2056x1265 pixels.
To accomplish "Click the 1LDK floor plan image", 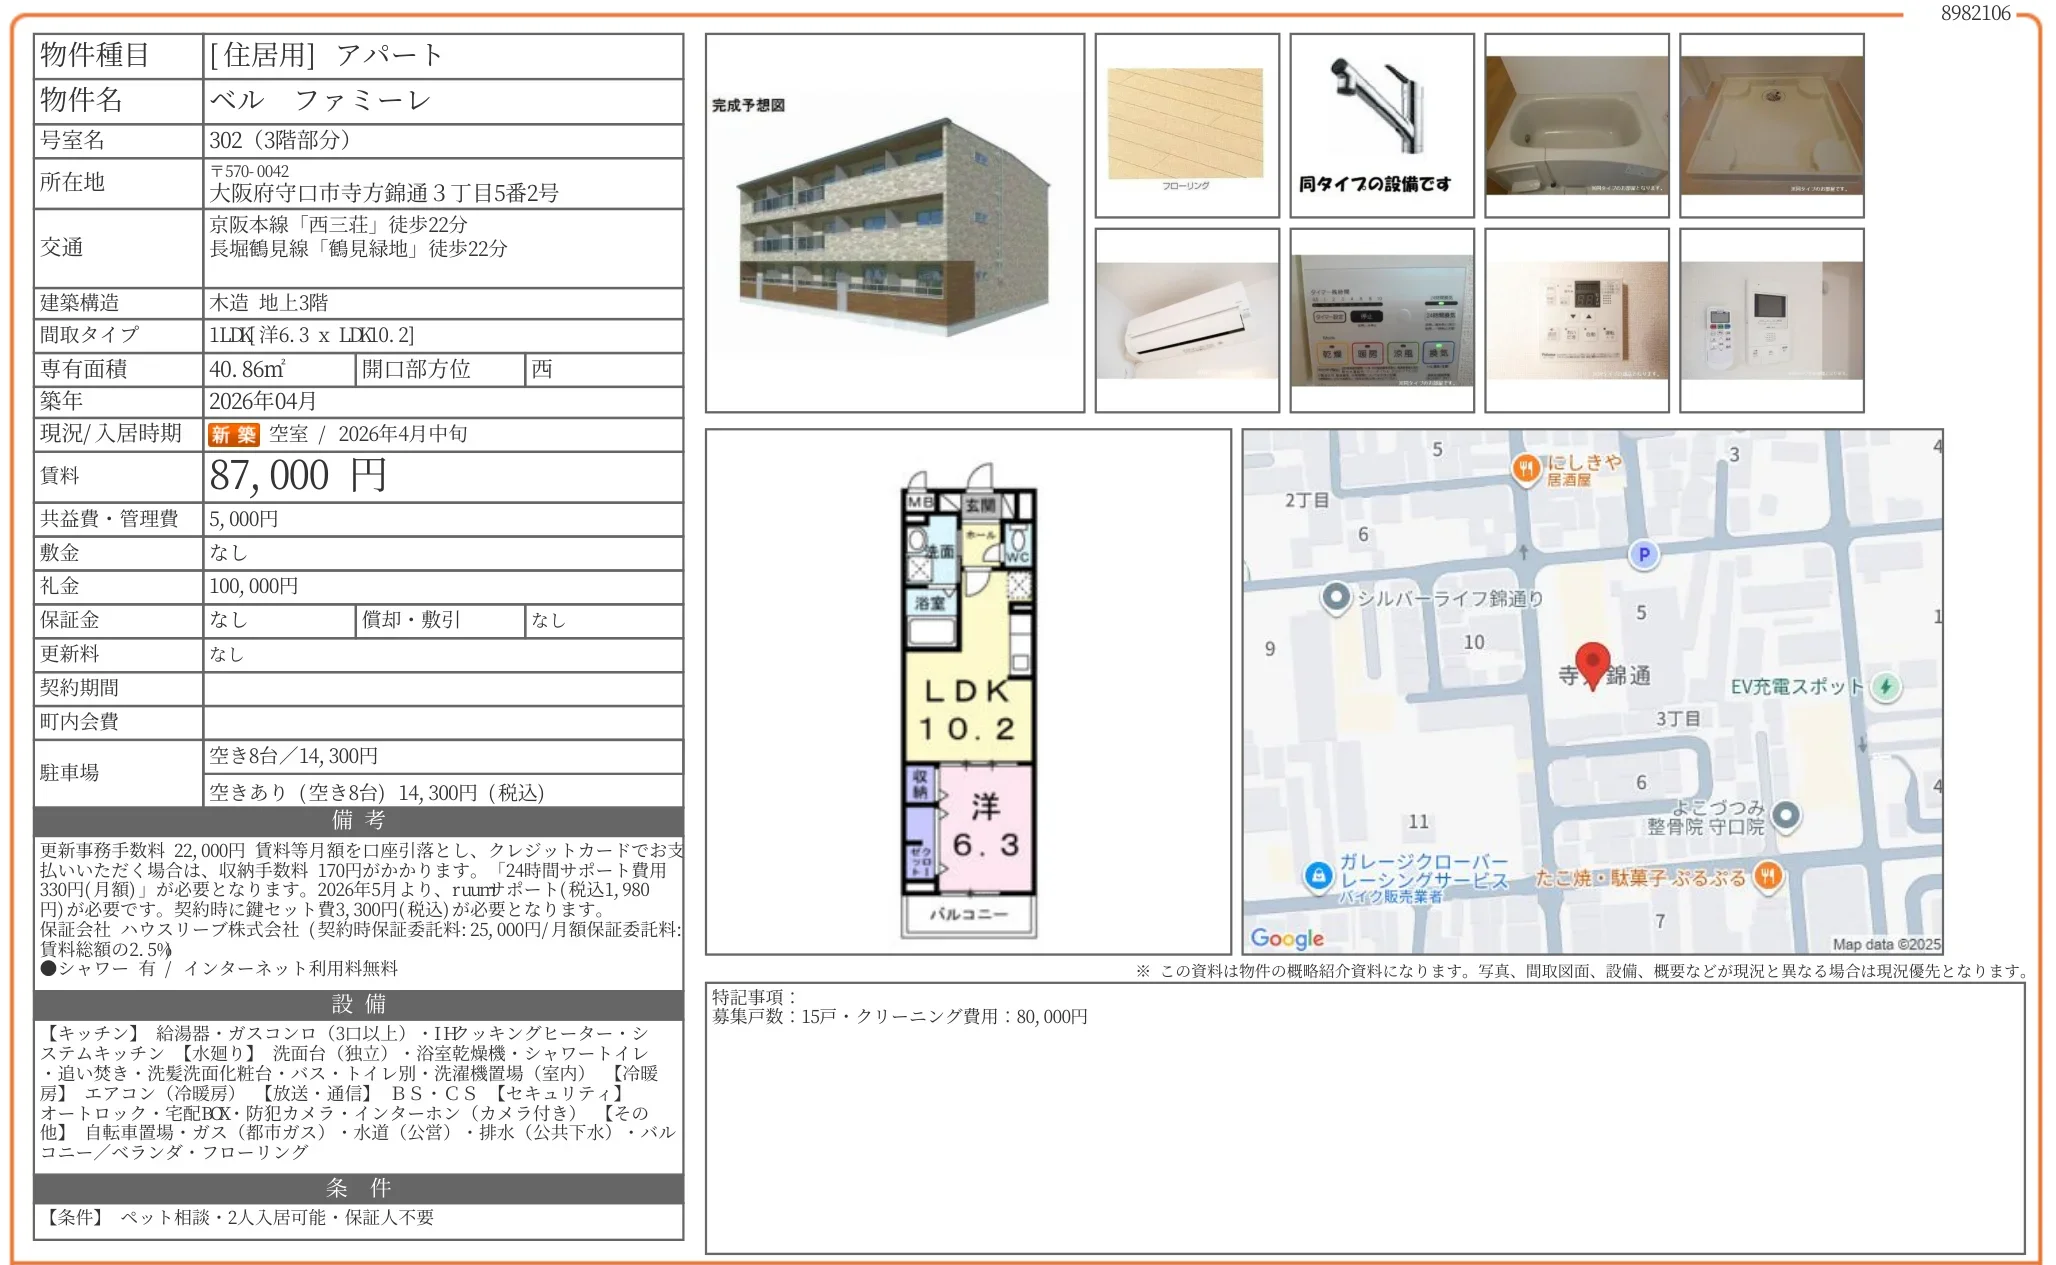I will pyautogui.click(x=967, y=692).
